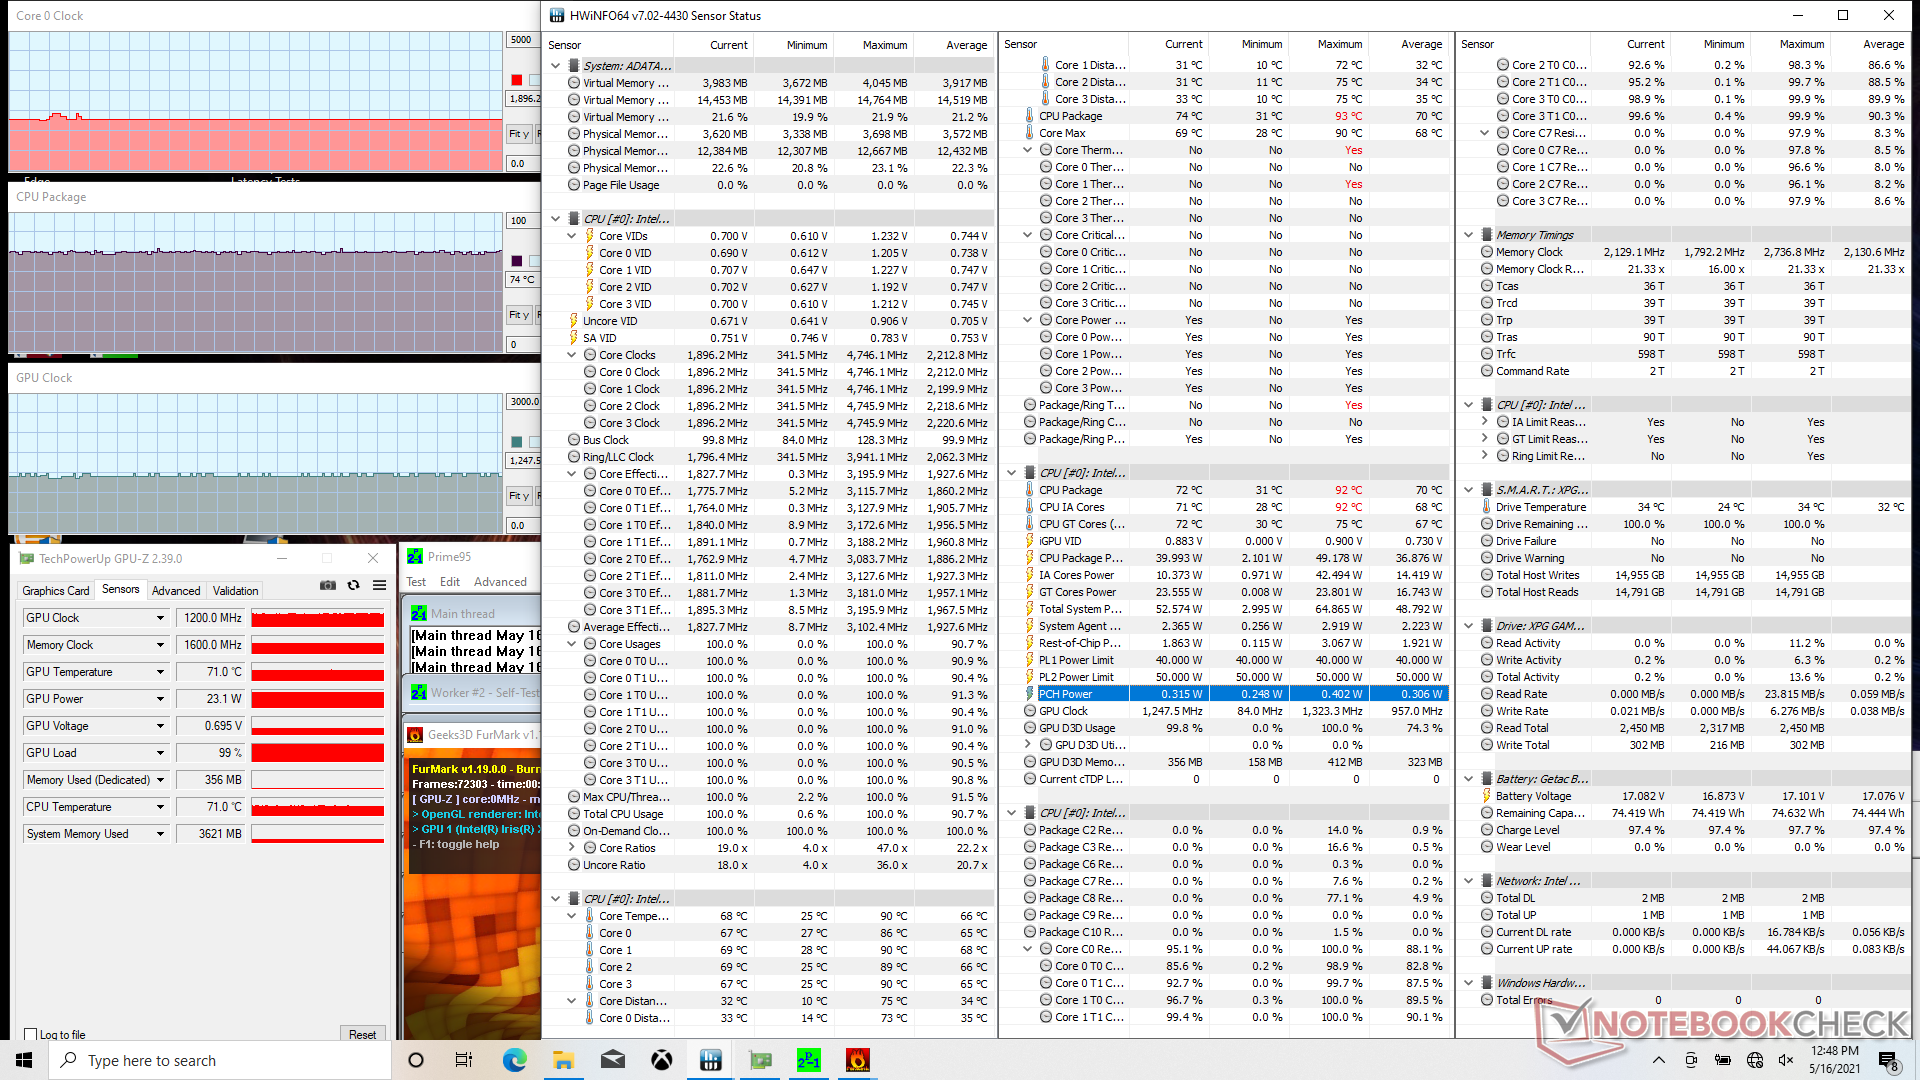The image size is (1920, 1080).
Task: Open GPU Power sensor dropdown
Action: [160, 699]
